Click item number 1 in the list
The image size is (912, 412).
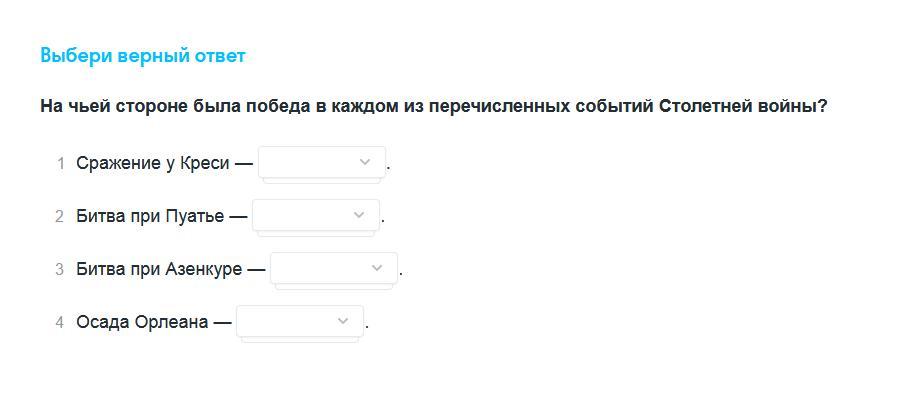click(x=60, y=163)
